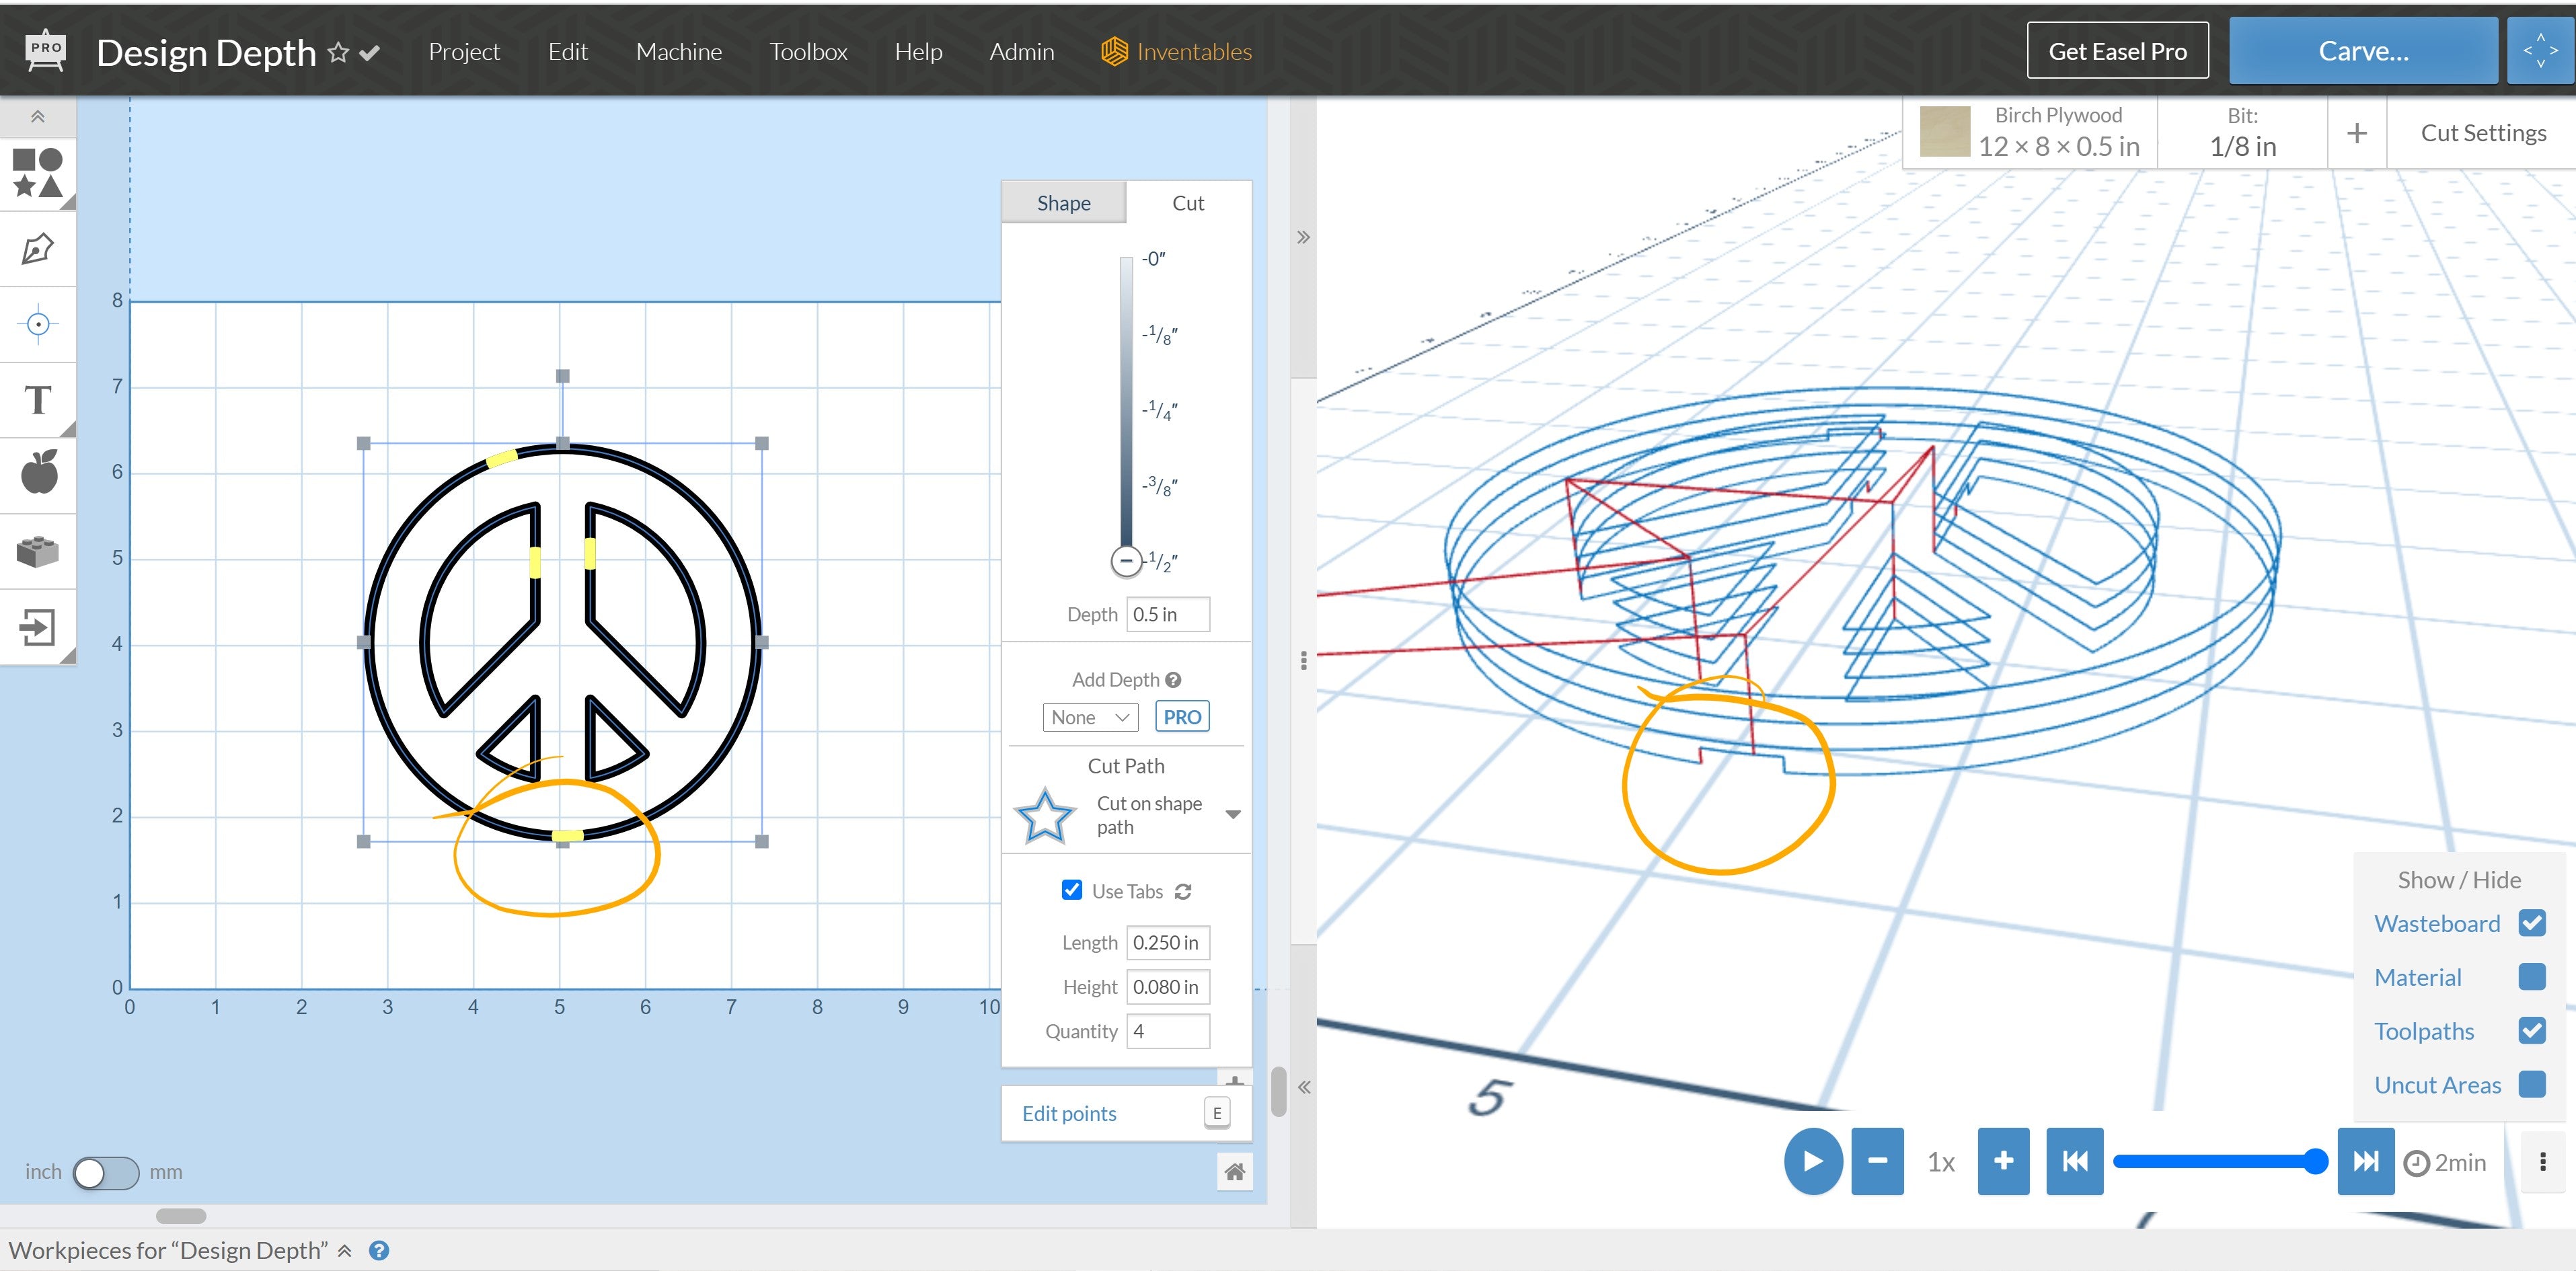Open the Add Depth None dropdown

coord(1090,716)
